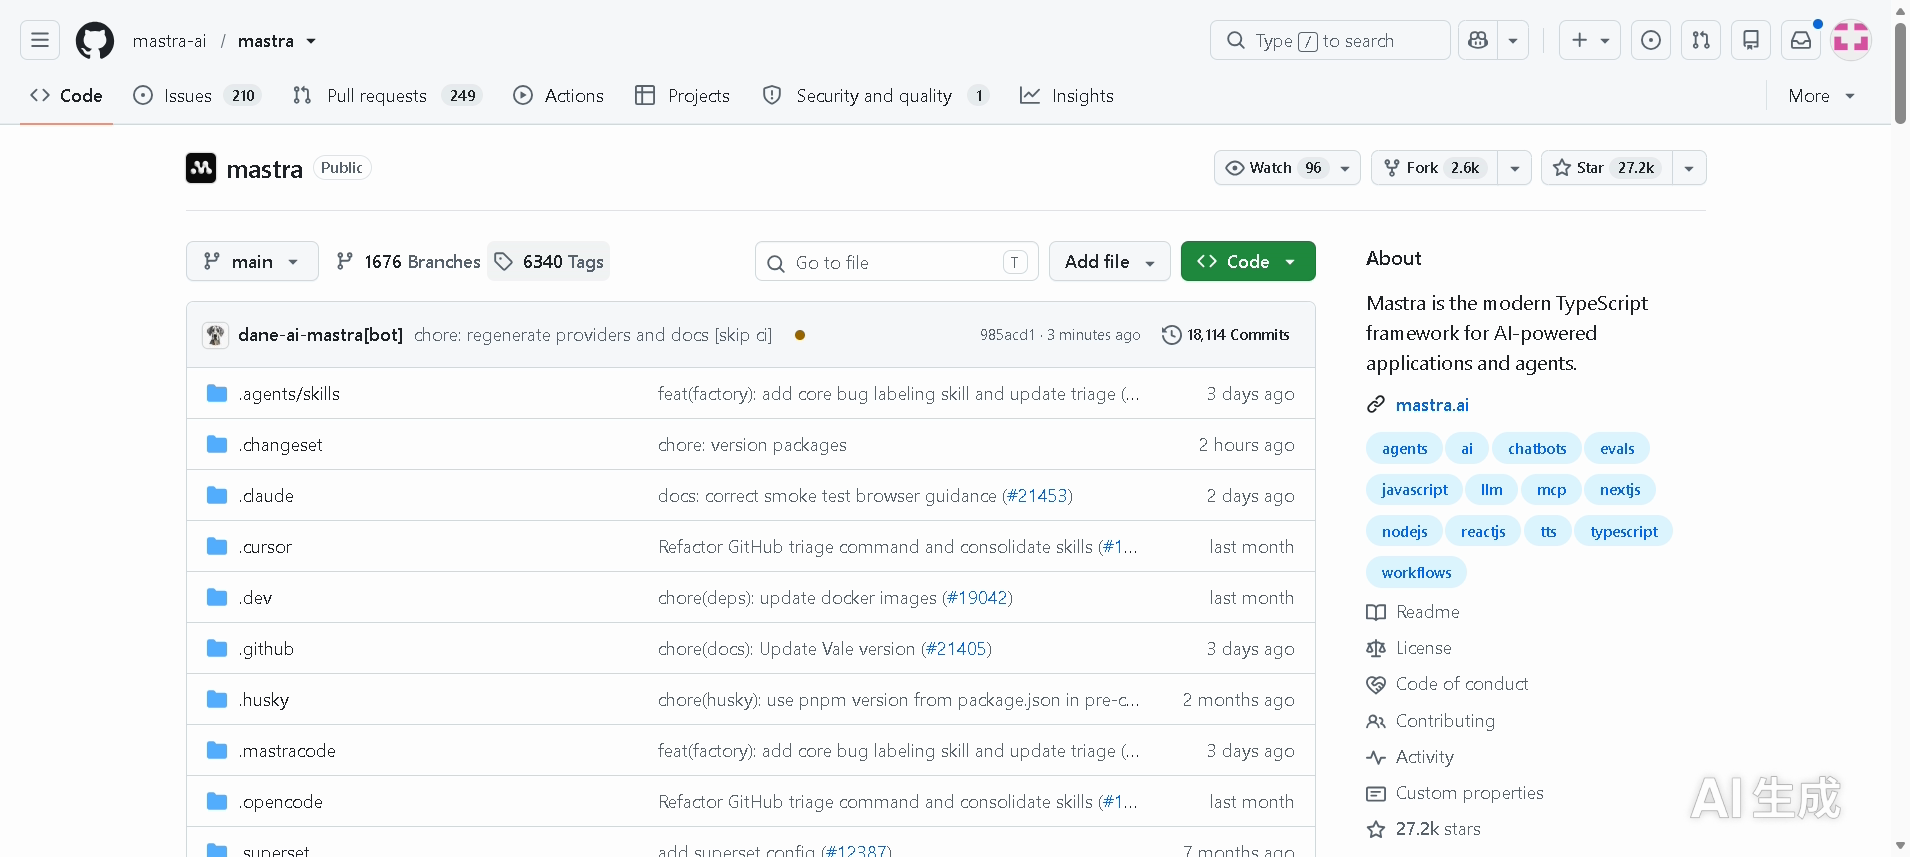The height and width of the screenshot is (857, 1910).
Task: Open the Star lists dropdown arrow
Action: pyautogui.click(x=1689, y=168)
